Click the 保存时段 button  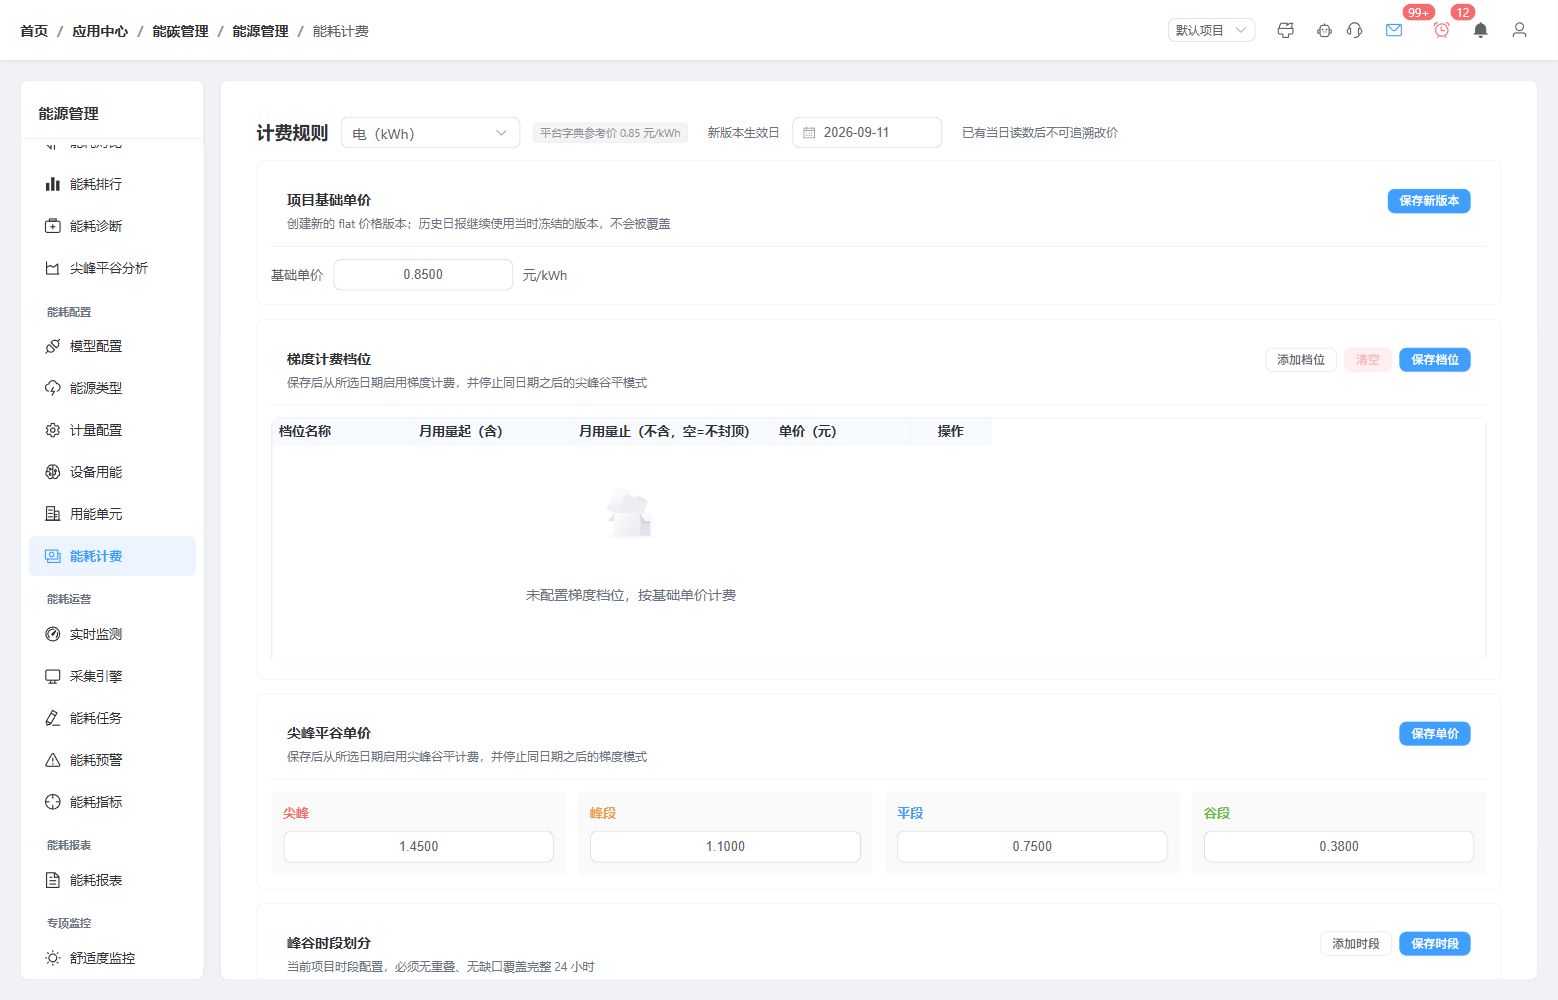pyautogui.click(x=1434, y=944)
